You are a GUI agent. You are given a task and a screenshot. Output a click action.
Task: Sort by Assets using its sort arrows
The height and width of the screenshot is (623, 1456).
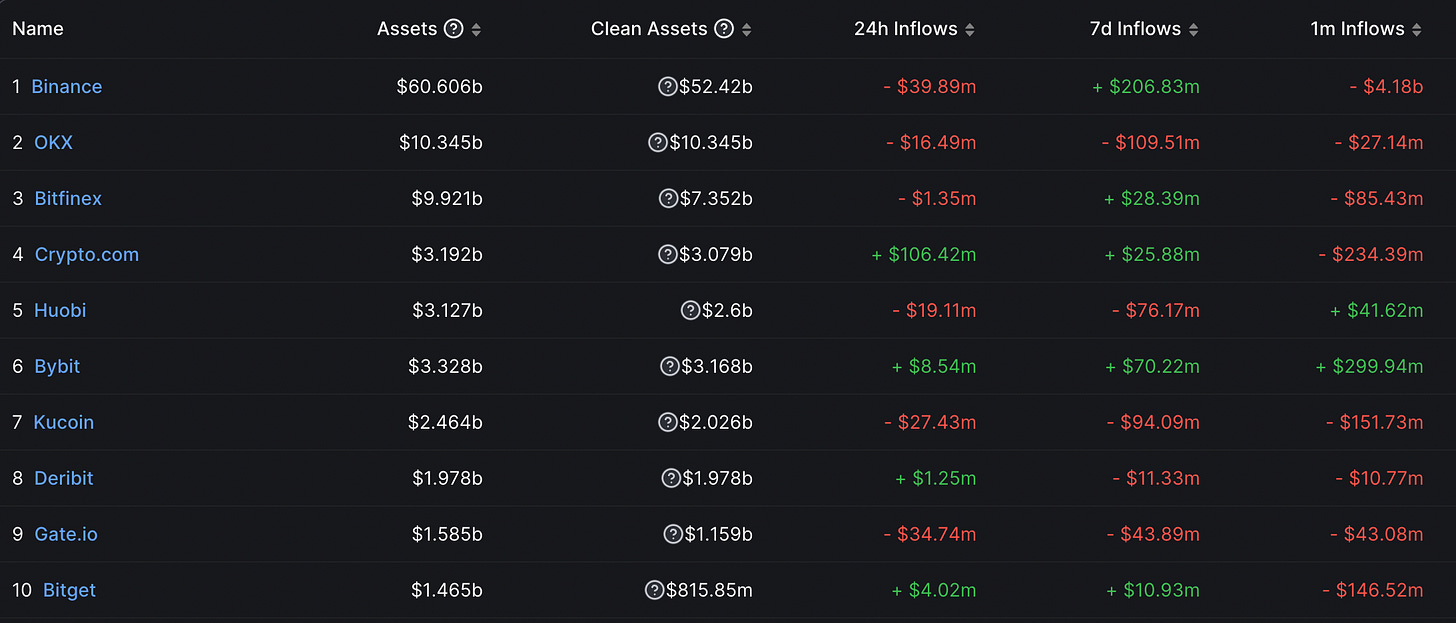point(476,30)
